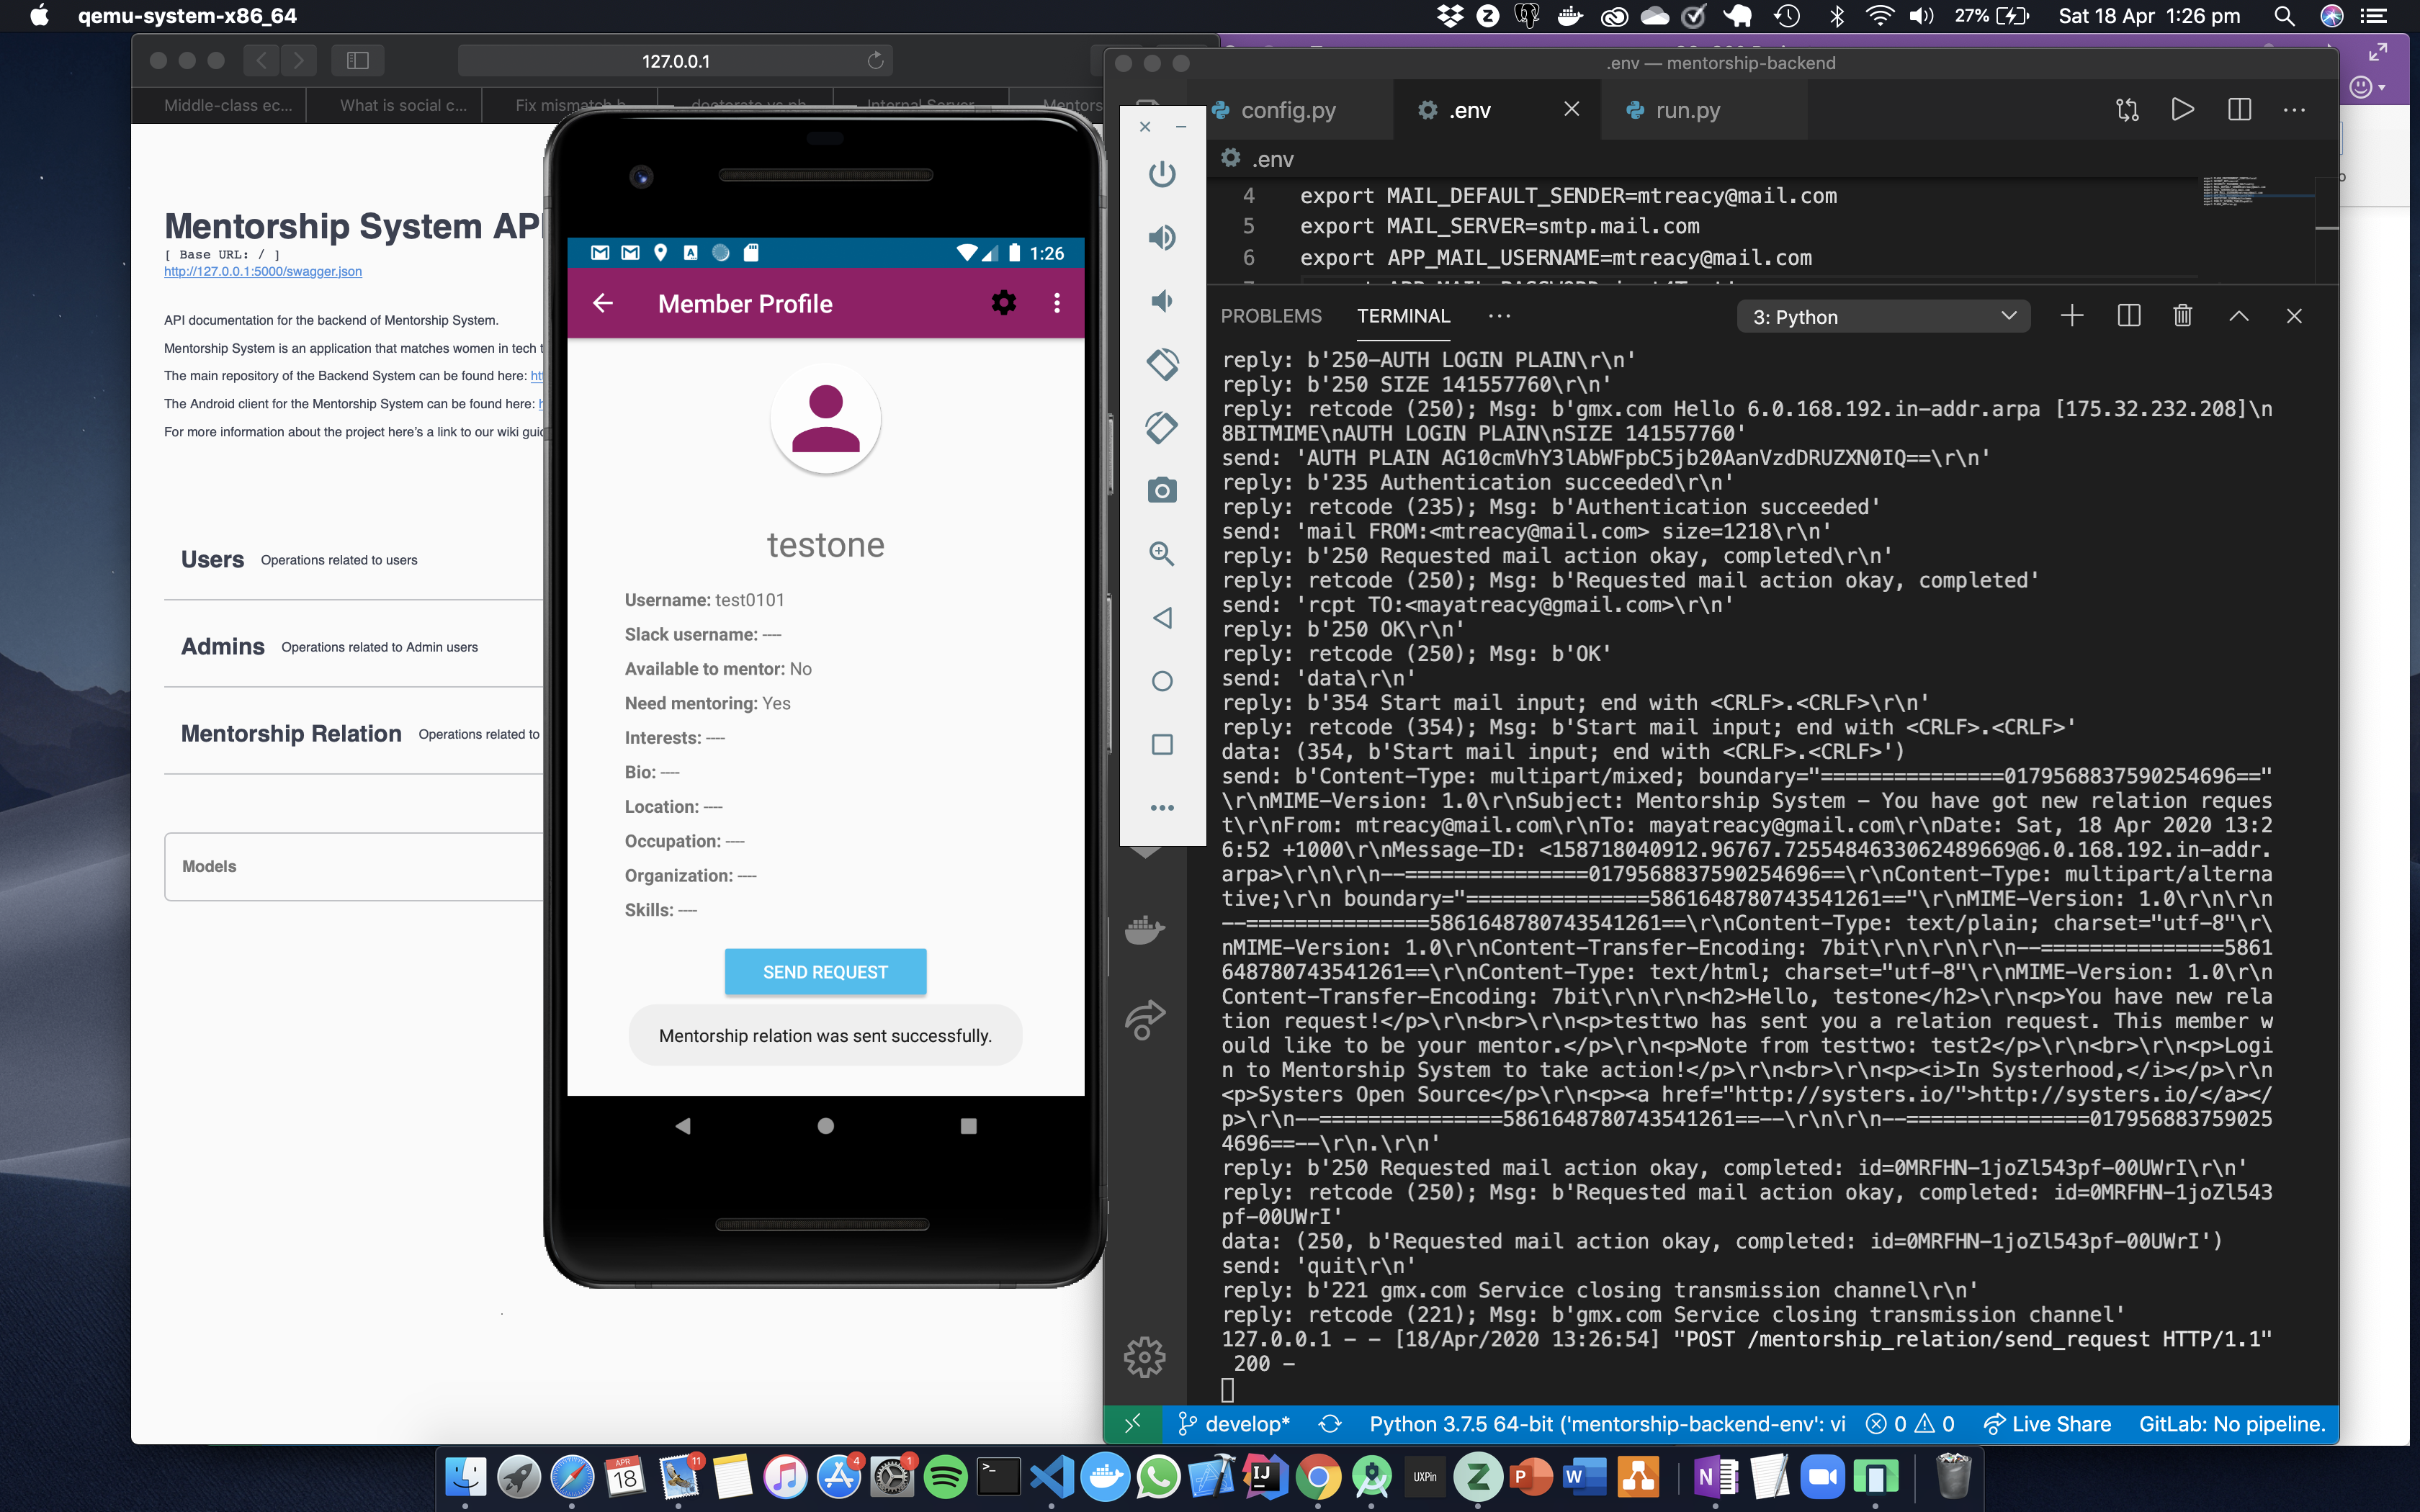The image size is (2420, 1512).
Task: Click the emulator home circle in side toolbar
Action: 1162,681
